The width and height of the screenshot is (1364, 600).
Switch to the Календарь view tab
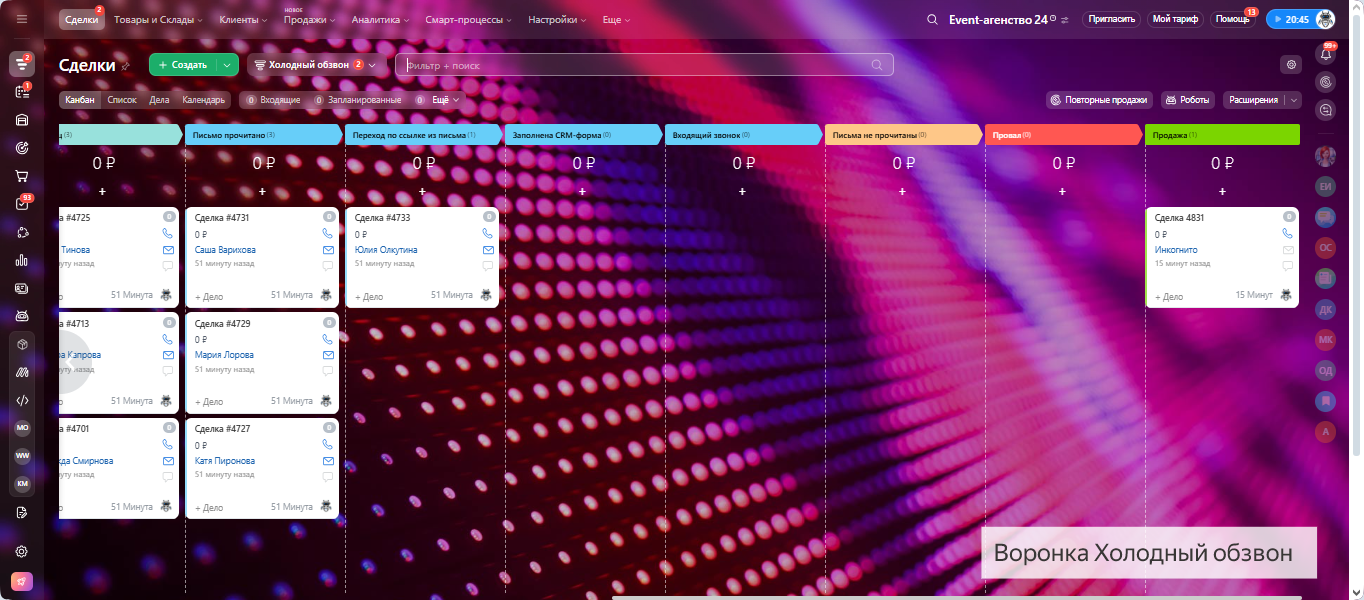pos(203,100)
